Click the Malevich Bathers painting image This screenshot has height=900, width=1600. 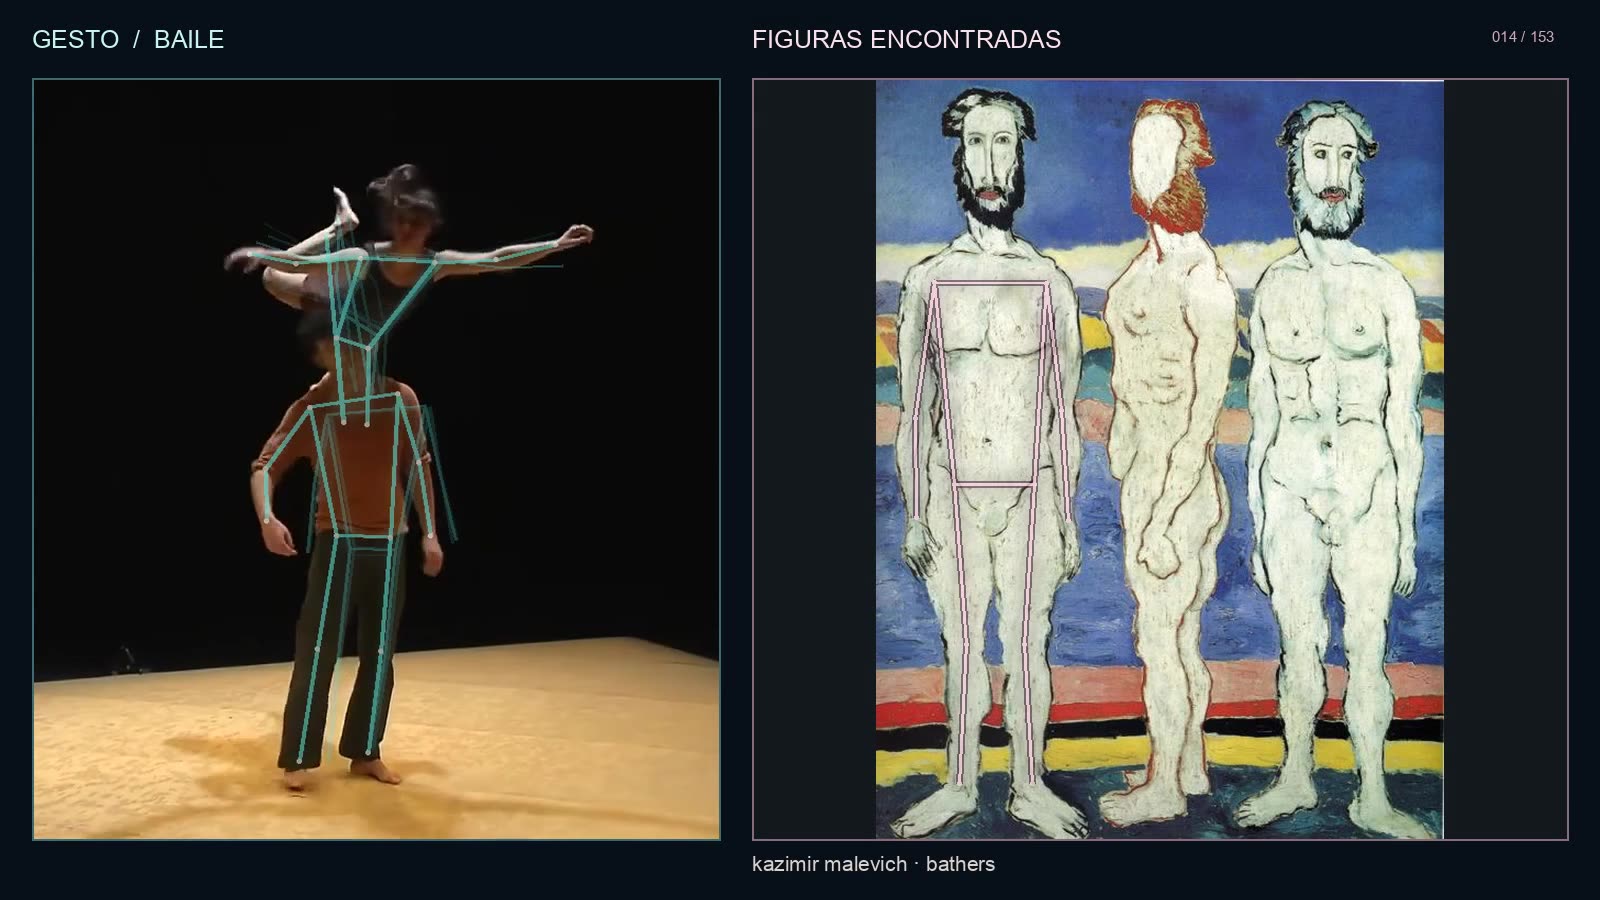click(x=1159, y=459)
